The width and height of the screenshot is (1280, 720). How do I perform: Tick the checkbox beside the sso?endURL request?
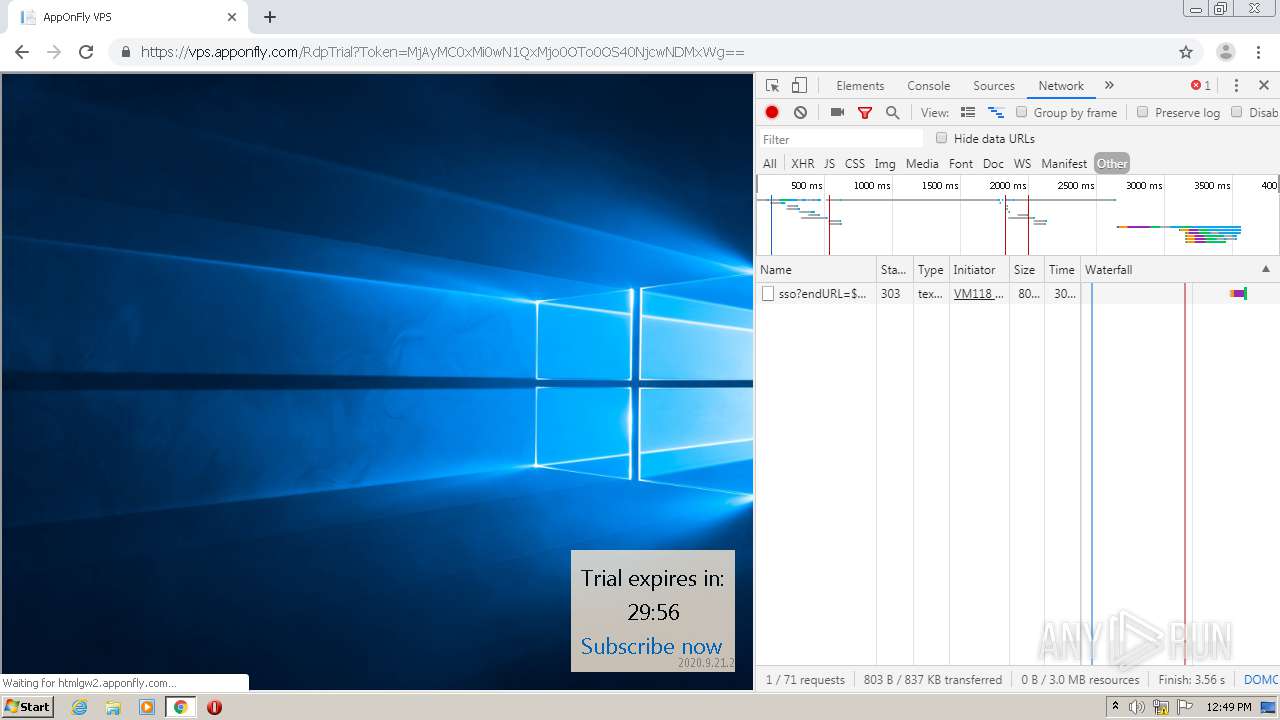(768, 294)
